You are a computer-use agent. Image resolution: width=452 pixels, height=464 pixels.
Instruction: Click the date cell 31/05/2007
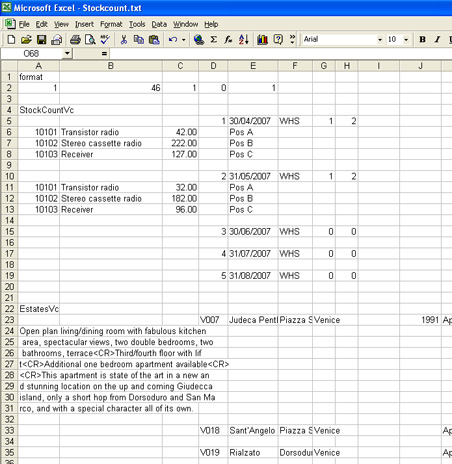click(x=253, y=176)
